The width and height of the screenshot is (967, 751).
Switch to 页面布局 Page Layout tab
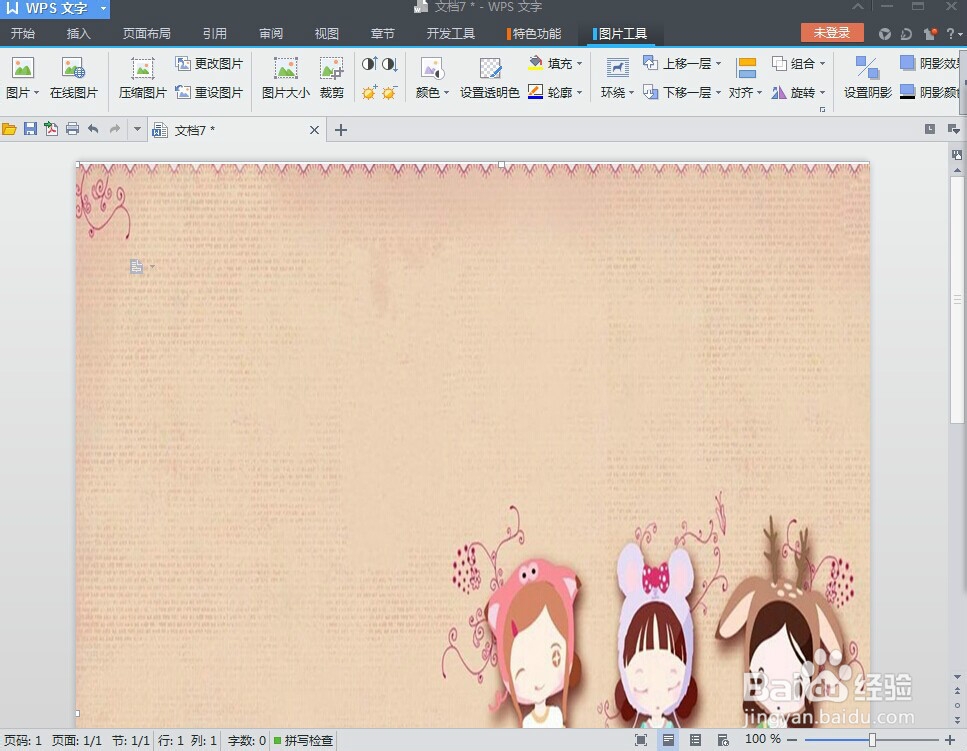click(147, 33)
